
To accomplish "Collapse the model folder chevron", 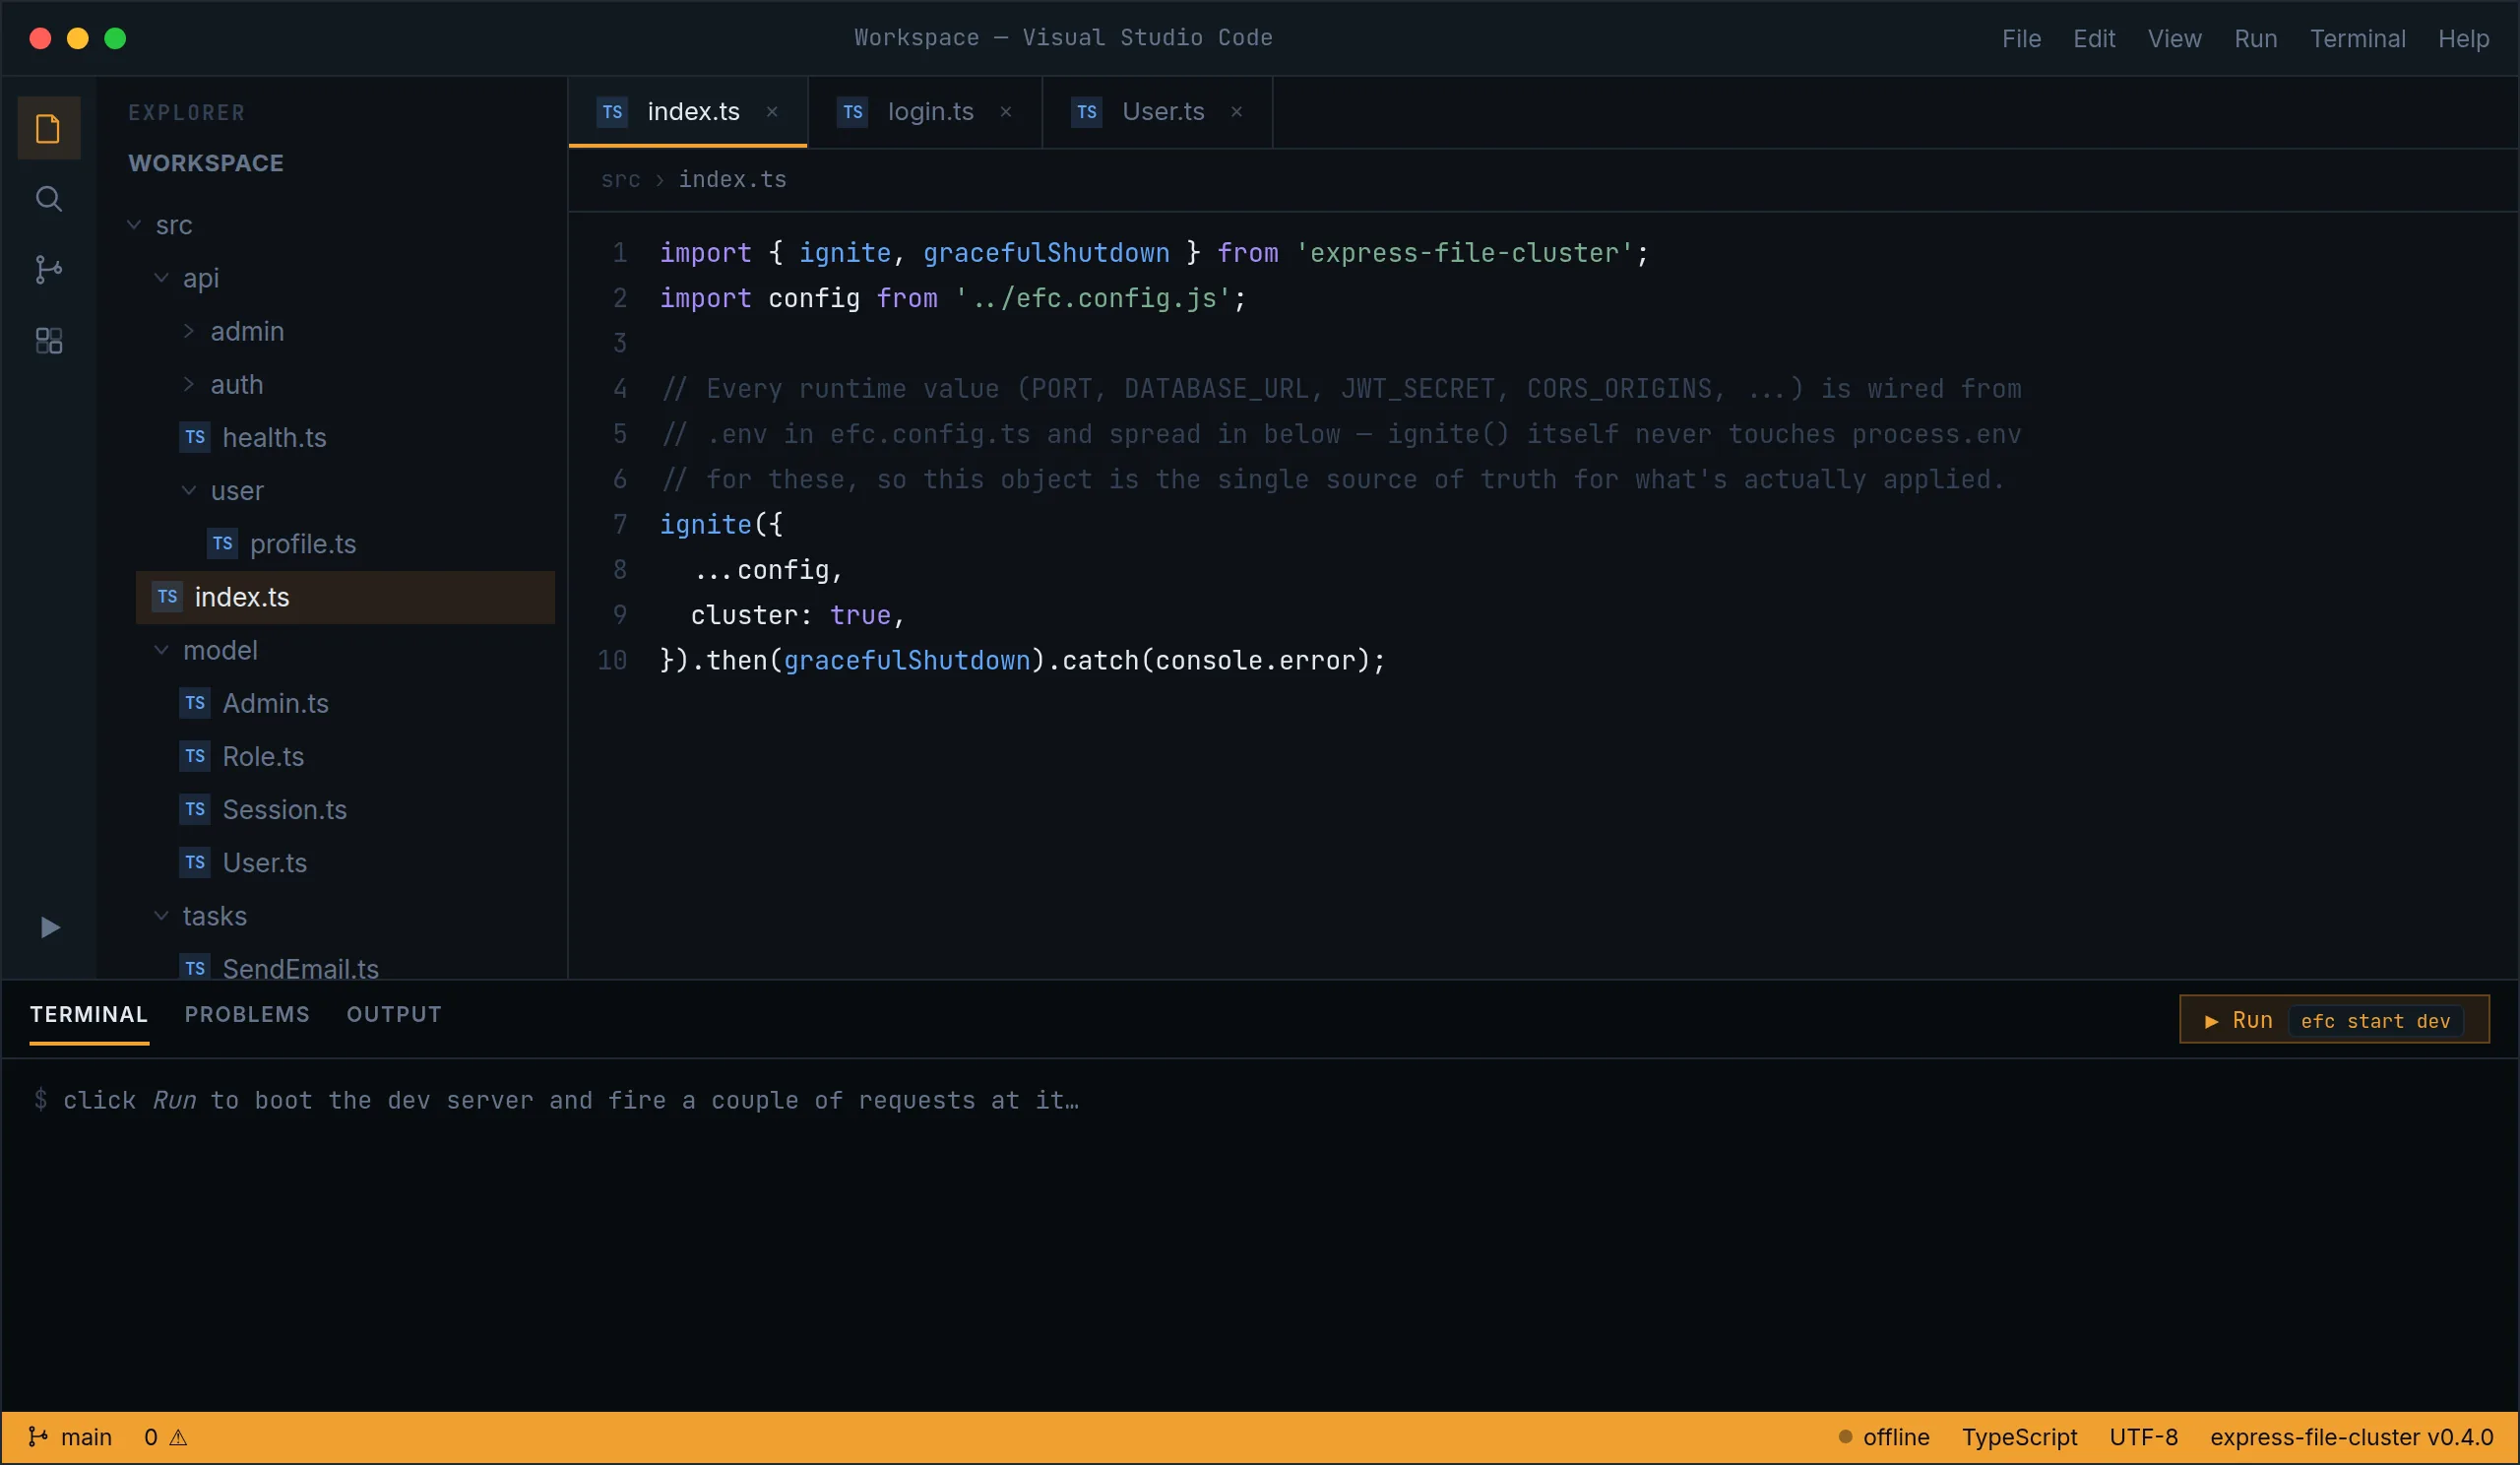I will [x=161, y=650].
